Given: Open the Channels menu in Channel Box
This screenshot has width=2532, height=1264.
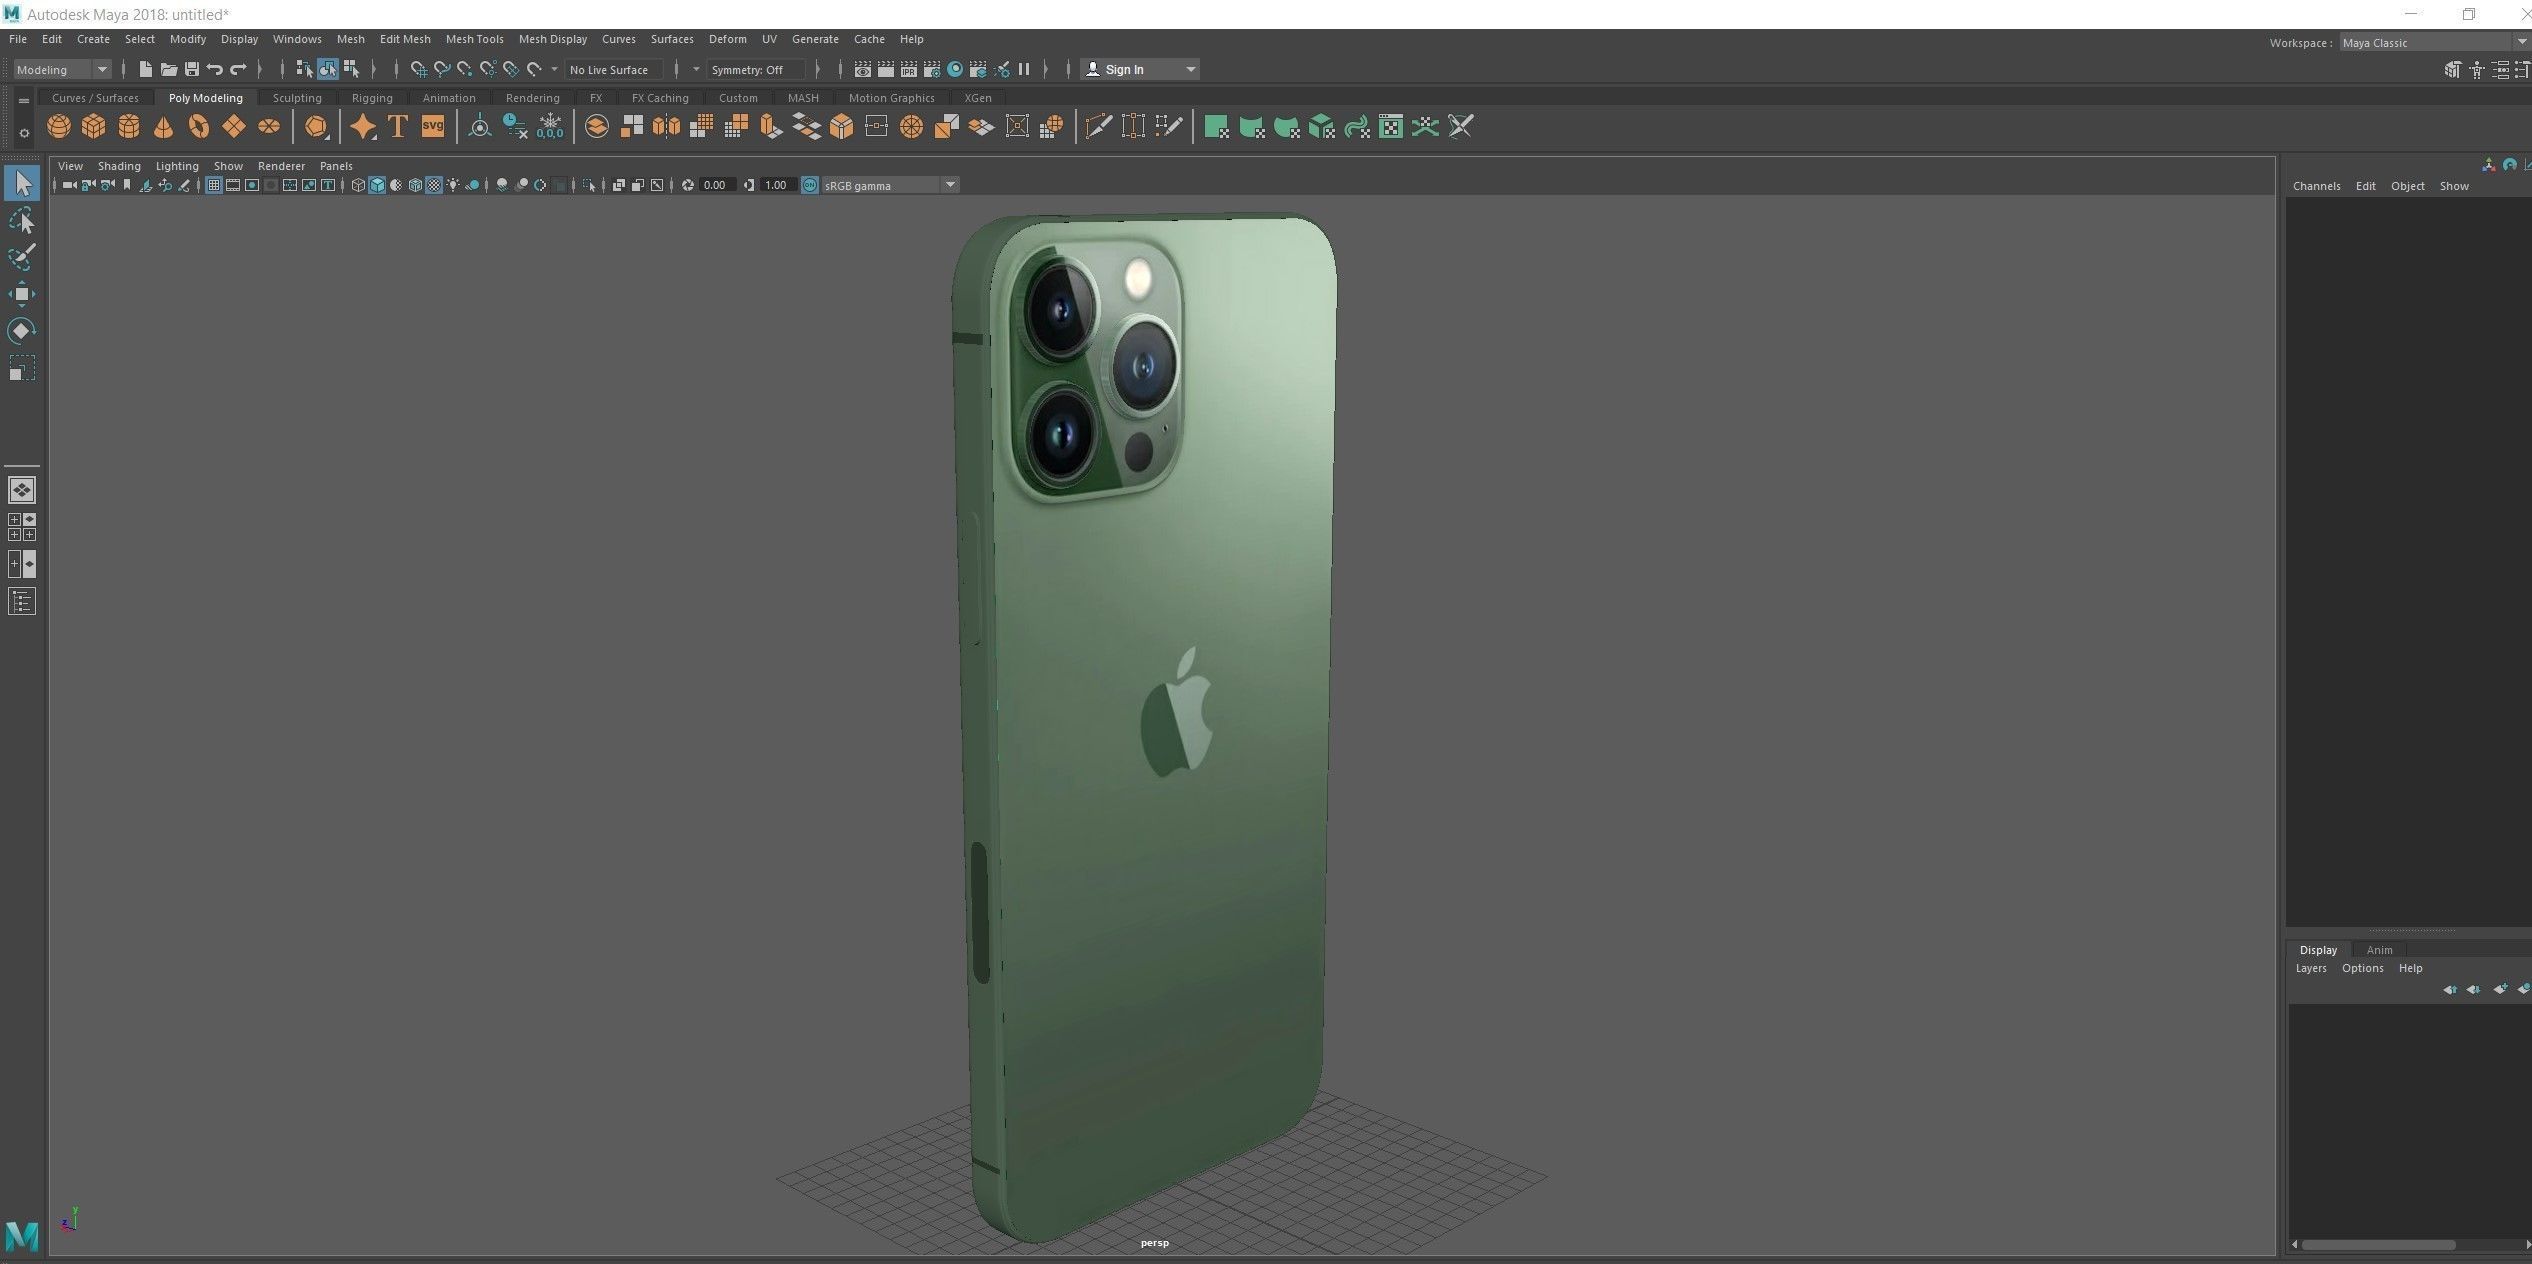Looking at the screenshot, I should [2316, 186].
